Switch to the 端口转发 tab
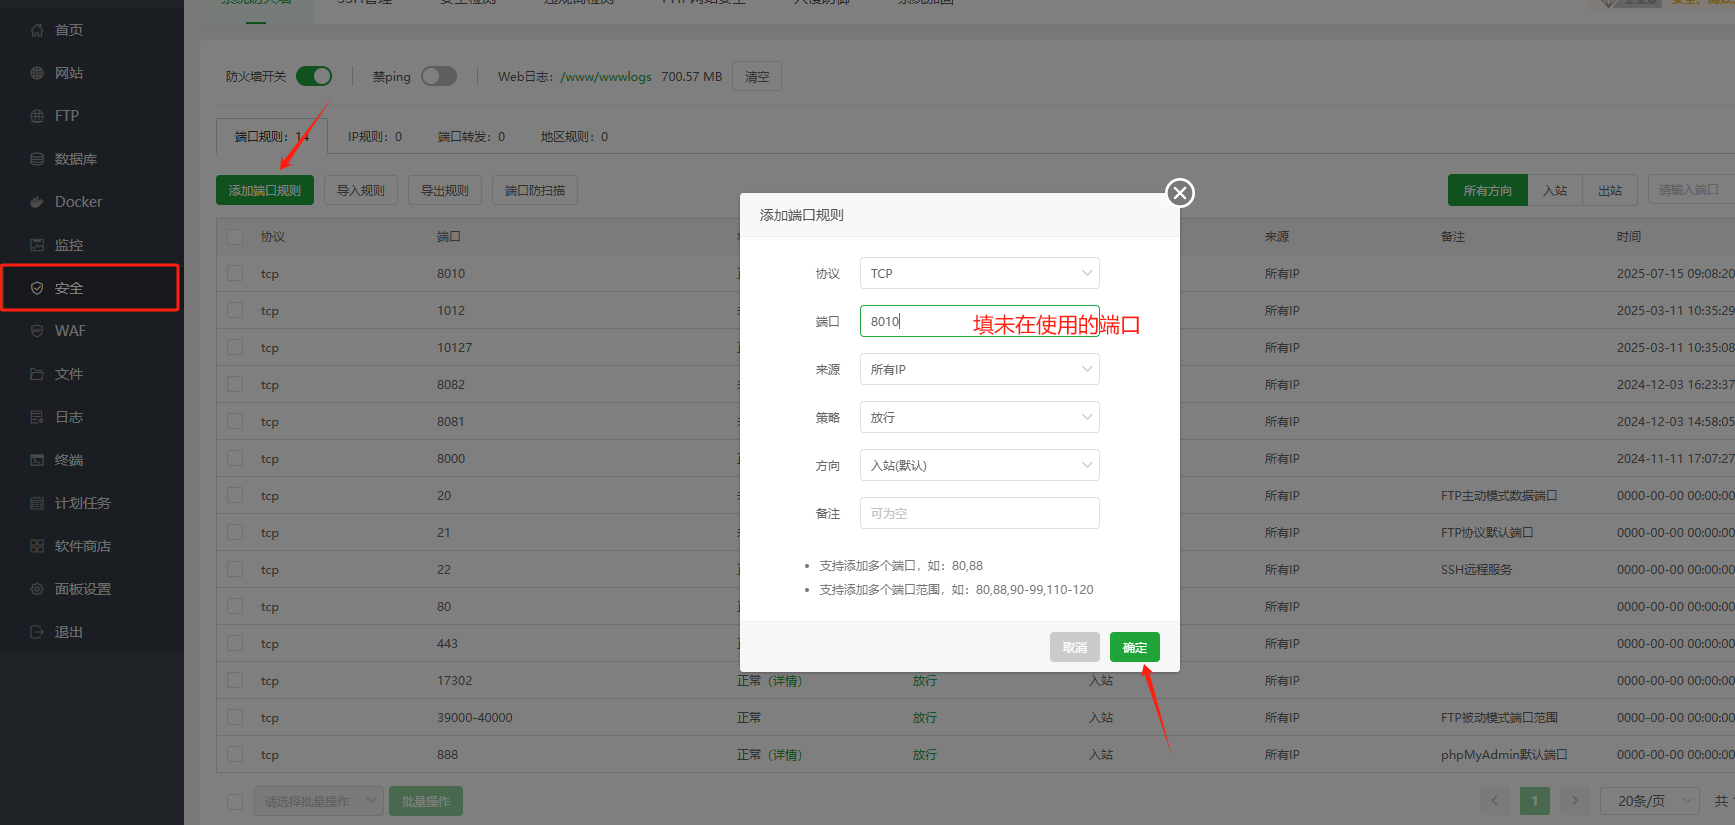This screenshot has width=1735, height=825. click(x=471, y=137)
